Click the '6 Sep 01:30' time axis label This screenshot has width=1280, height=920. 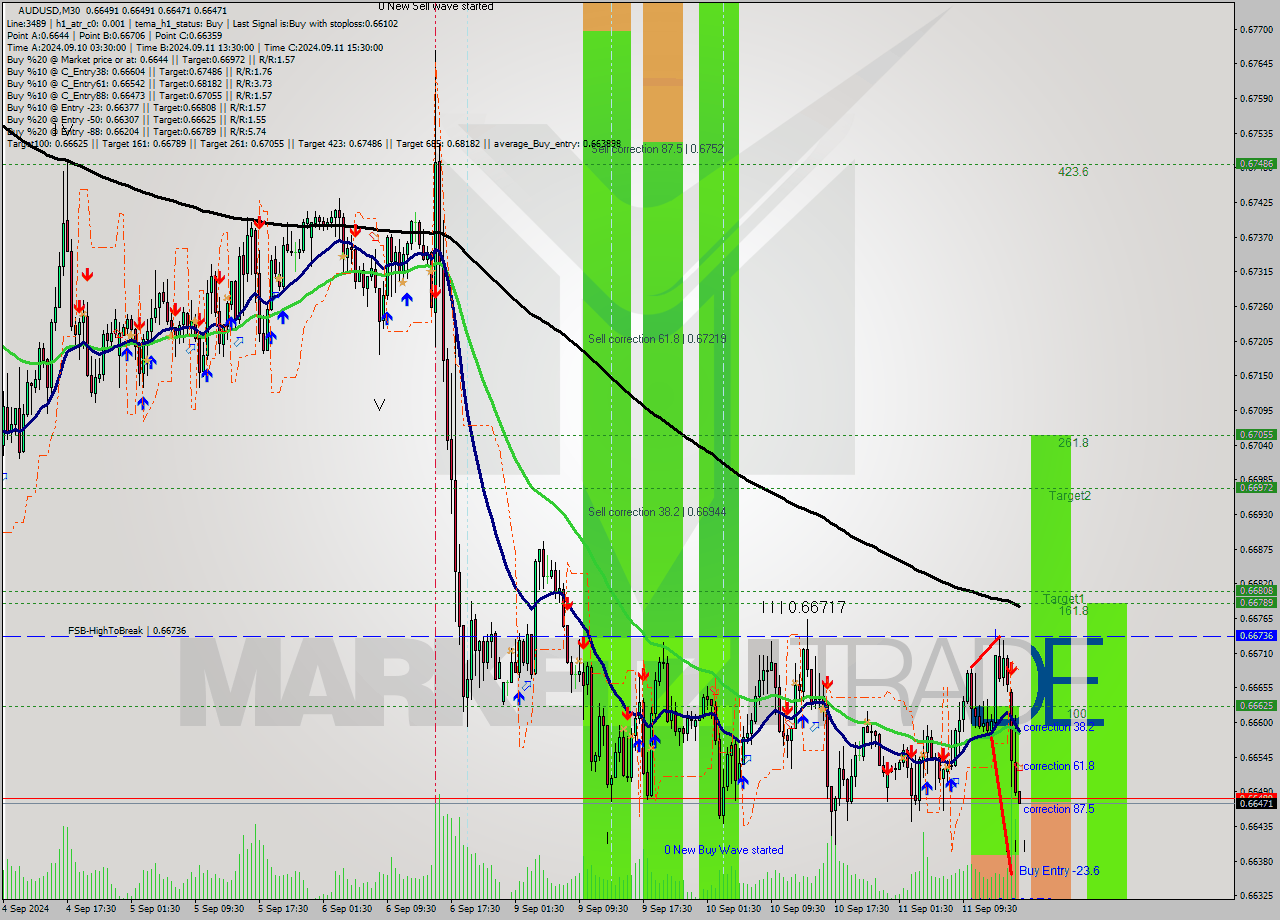pyautogui.click(x=347, y=909)
